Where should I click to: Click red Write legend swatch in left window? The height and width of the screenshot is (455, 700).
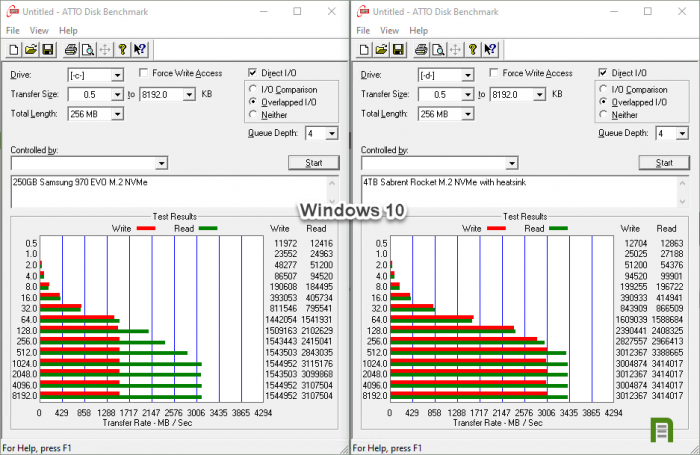point(146,228)
